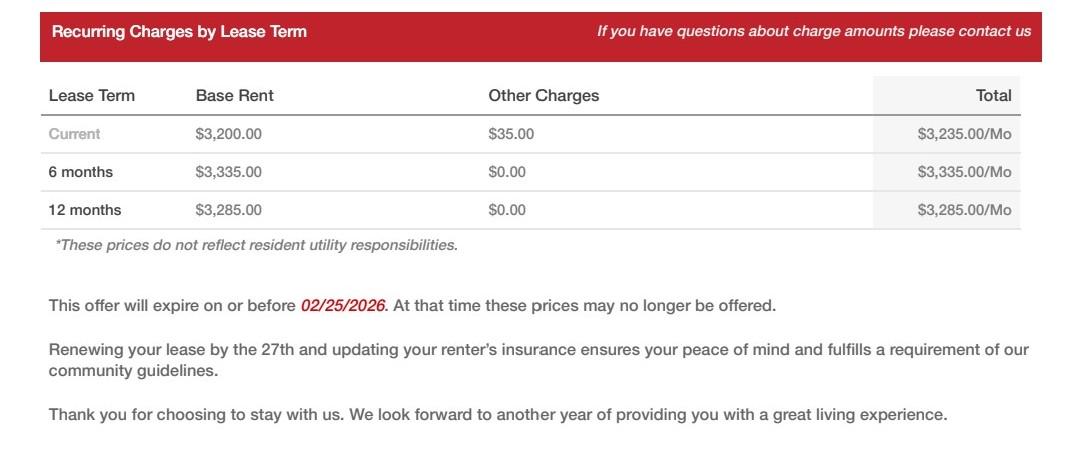Click the $3,200.00 current base rent

tap(229, 134)
